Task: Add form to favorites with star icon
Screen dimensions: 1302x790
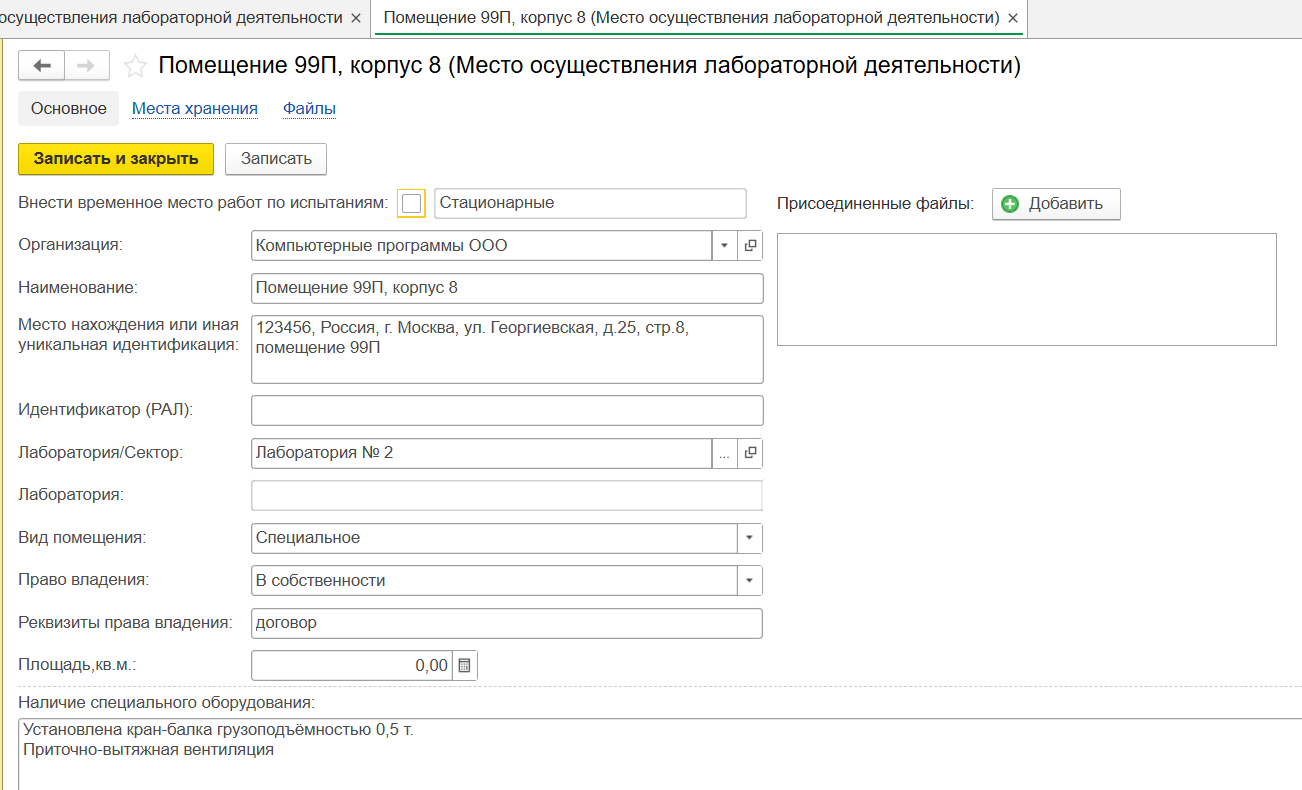Action: pyautogui.click(x=134, y=67)
